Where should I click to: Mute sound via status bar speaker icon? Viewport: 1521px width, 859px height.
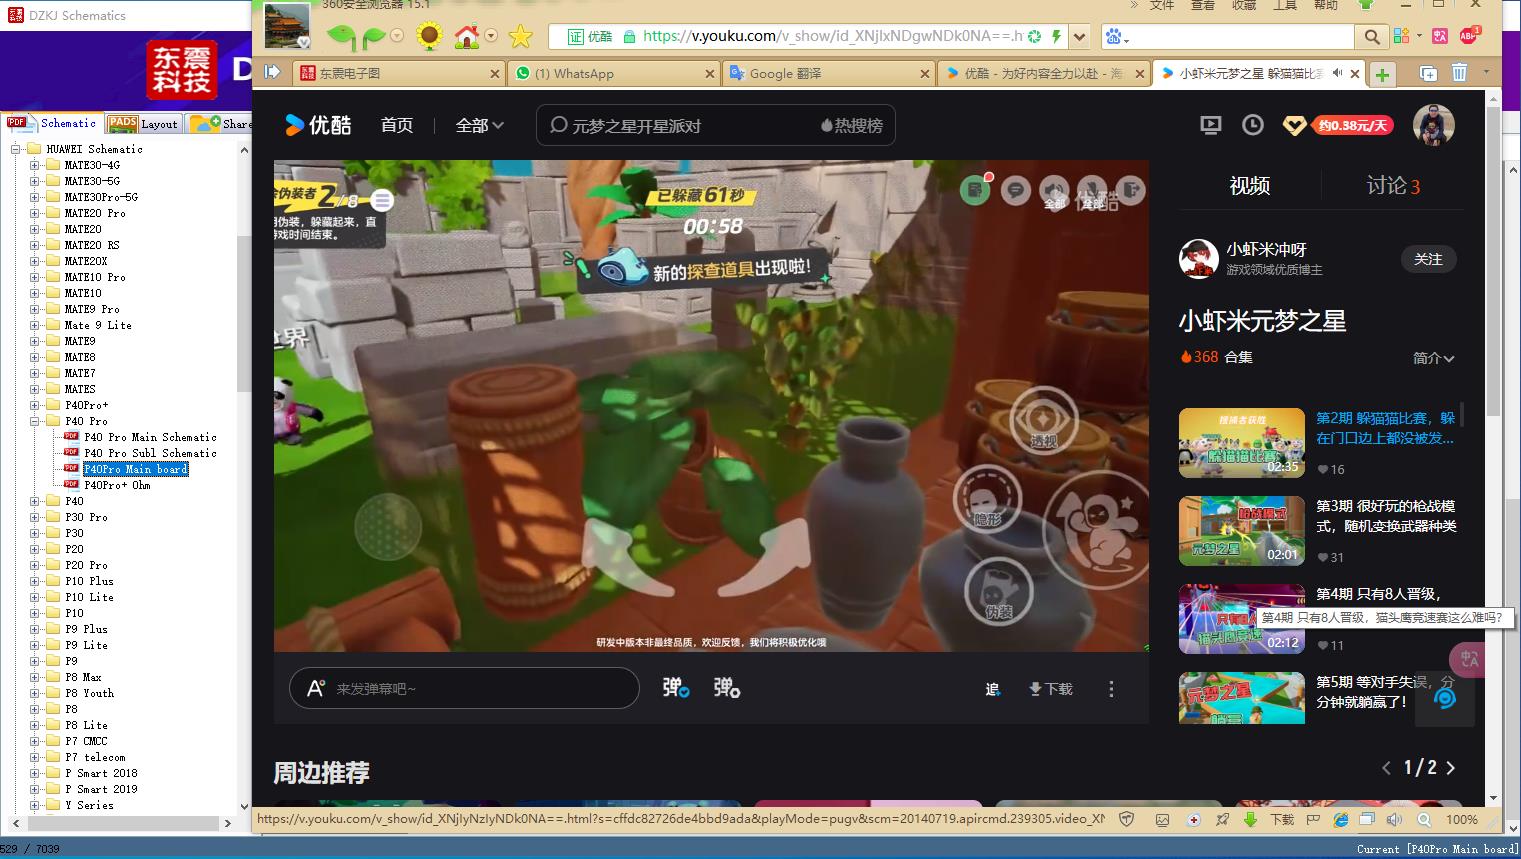point(1395,819)
